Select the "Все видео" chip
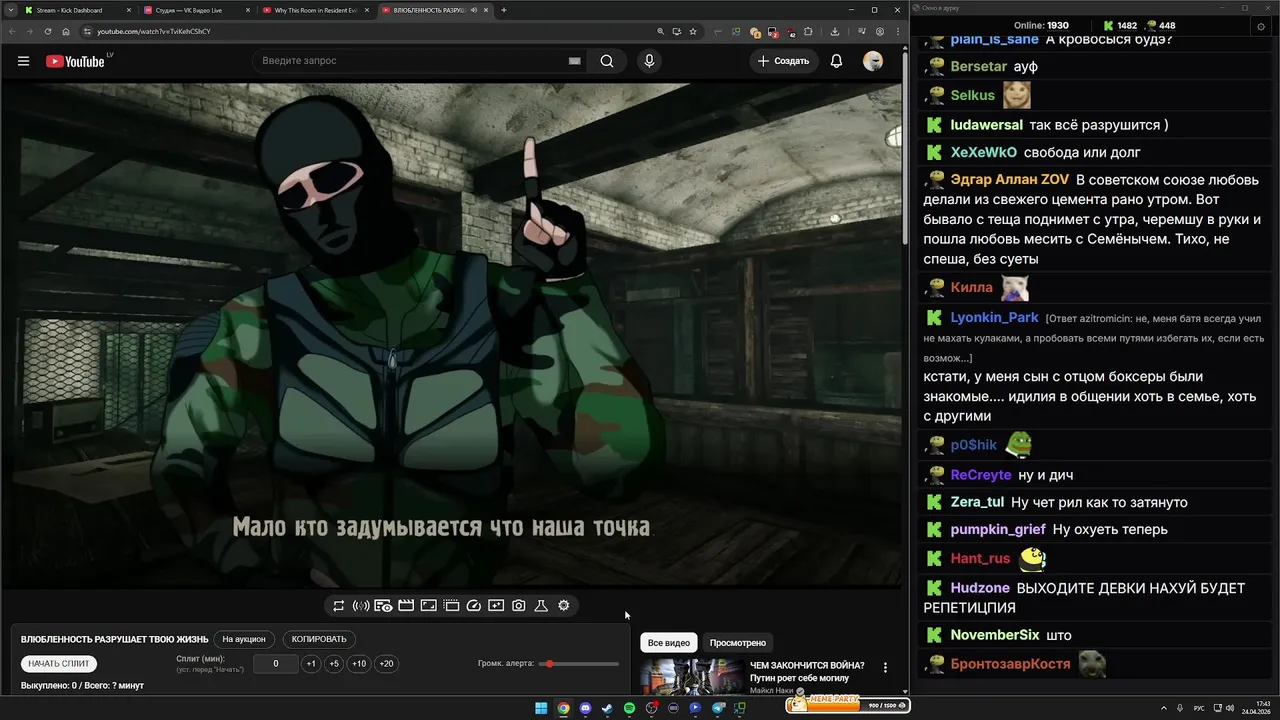Viewport: 1280px width, 720px height. pyautogui.click(x=669, y=643)
